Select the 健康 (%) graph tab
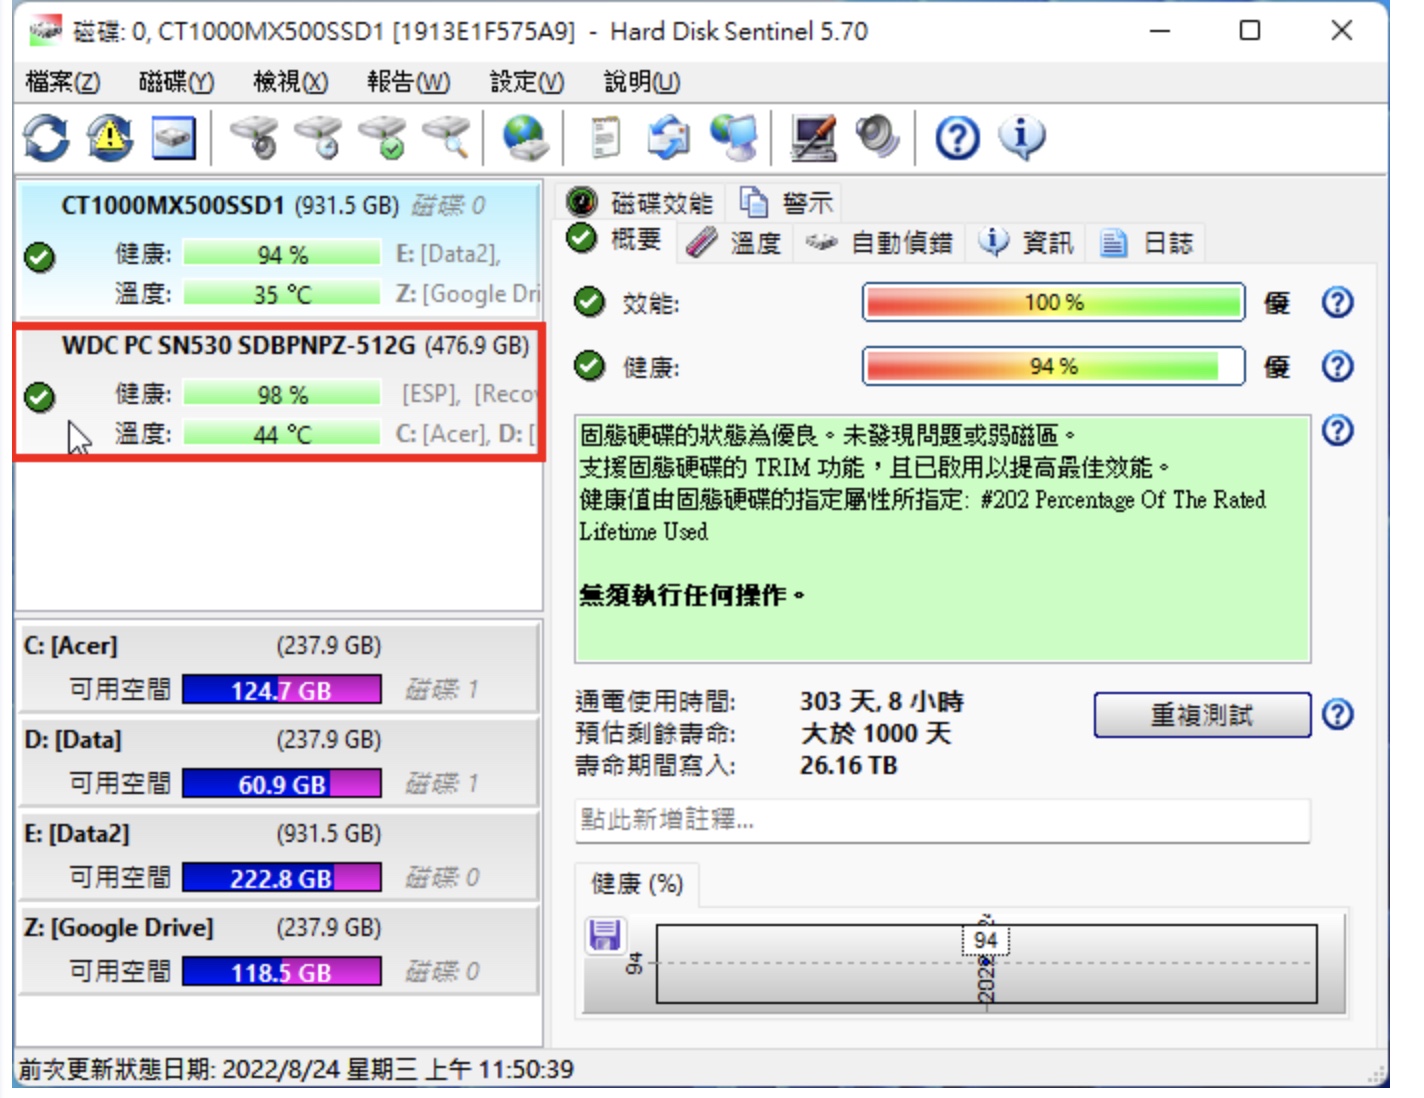The width and height of the screenshot is (1424, 1098). pyautogui.click(x=637, y=884)
